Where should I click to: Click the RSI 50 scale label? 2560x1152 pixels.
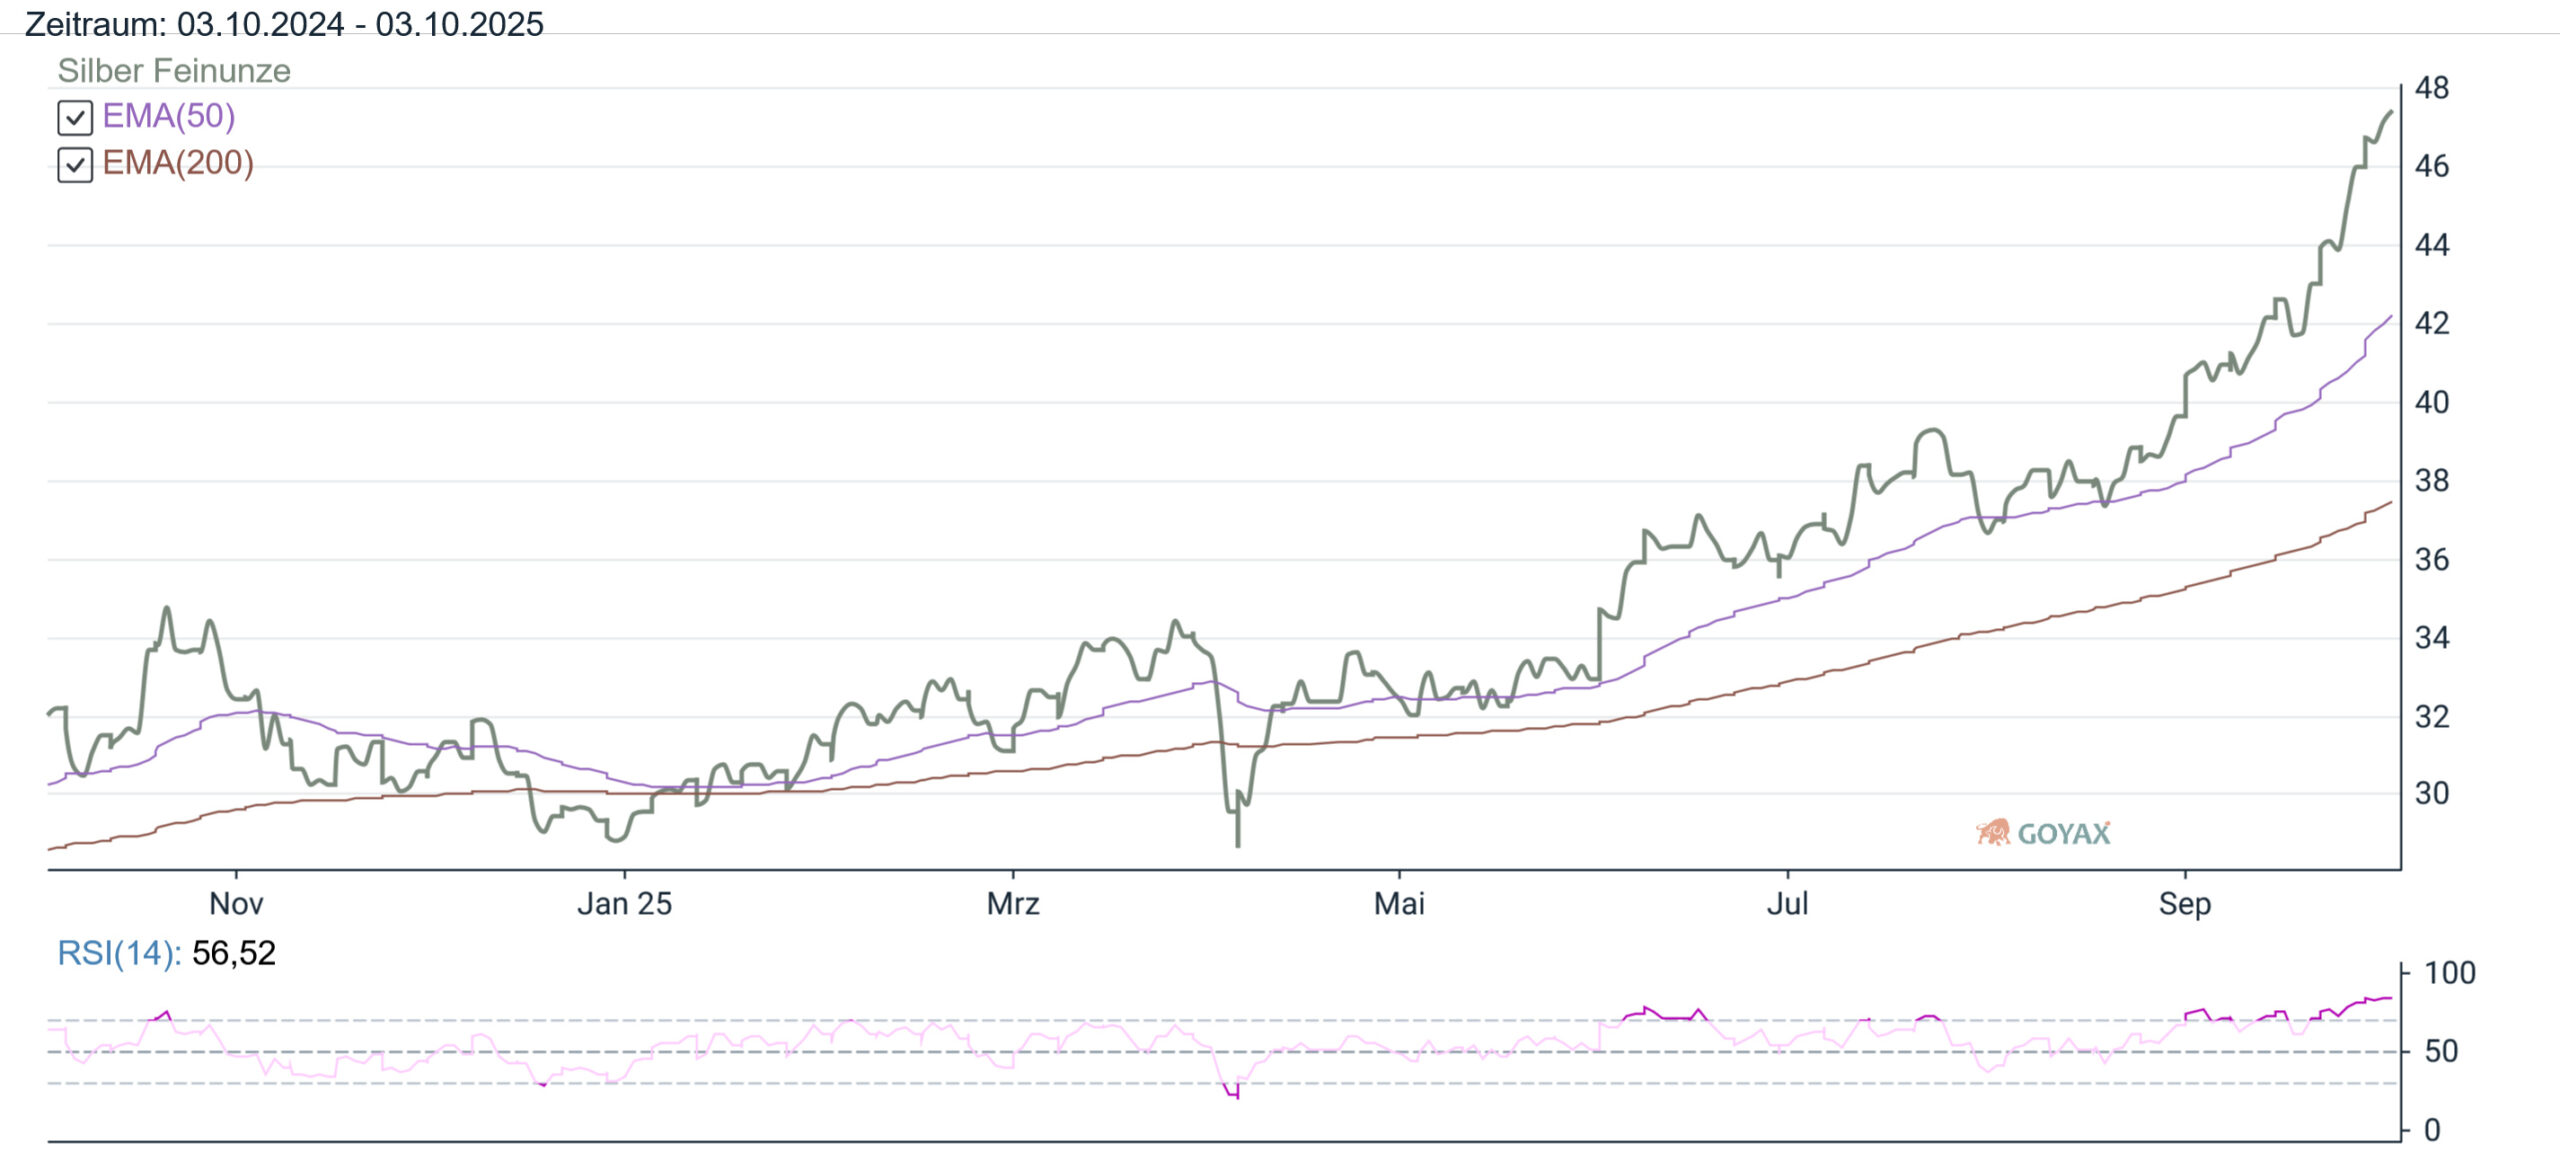(2441, 1051)
